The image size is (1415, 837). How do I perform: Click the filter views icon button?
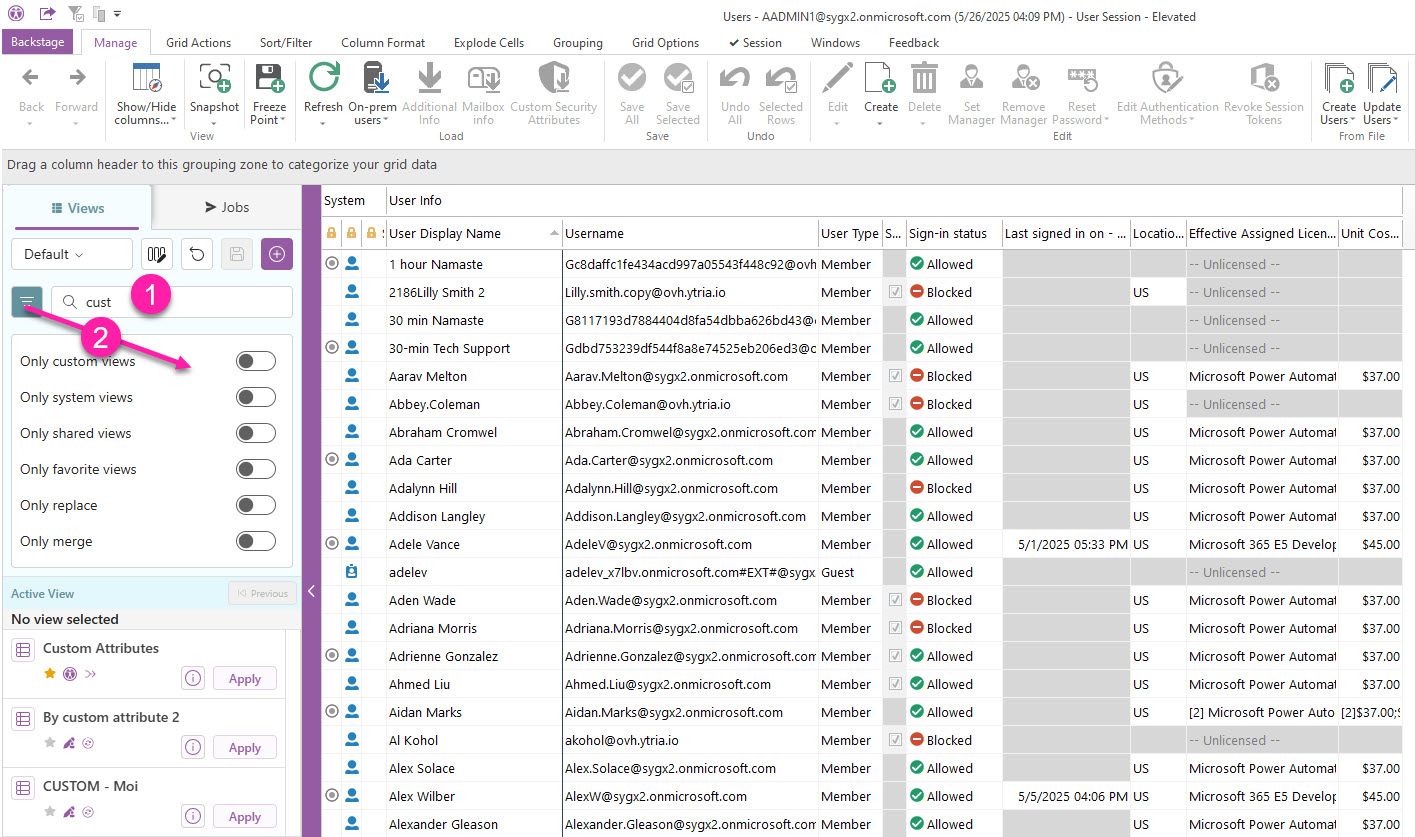click(27, 301)
